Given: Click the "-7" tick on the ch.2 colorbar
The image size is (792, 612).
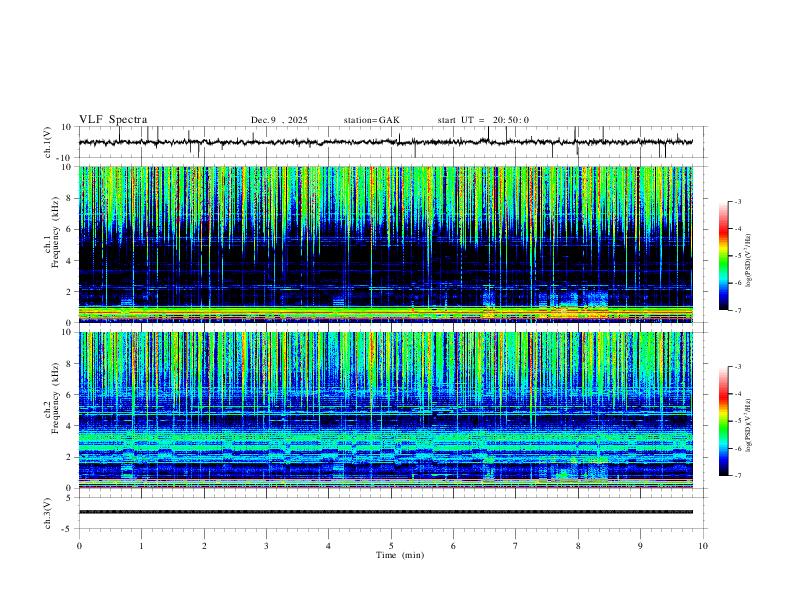Looking at the screenshot, I should click(x=737, y=475).
